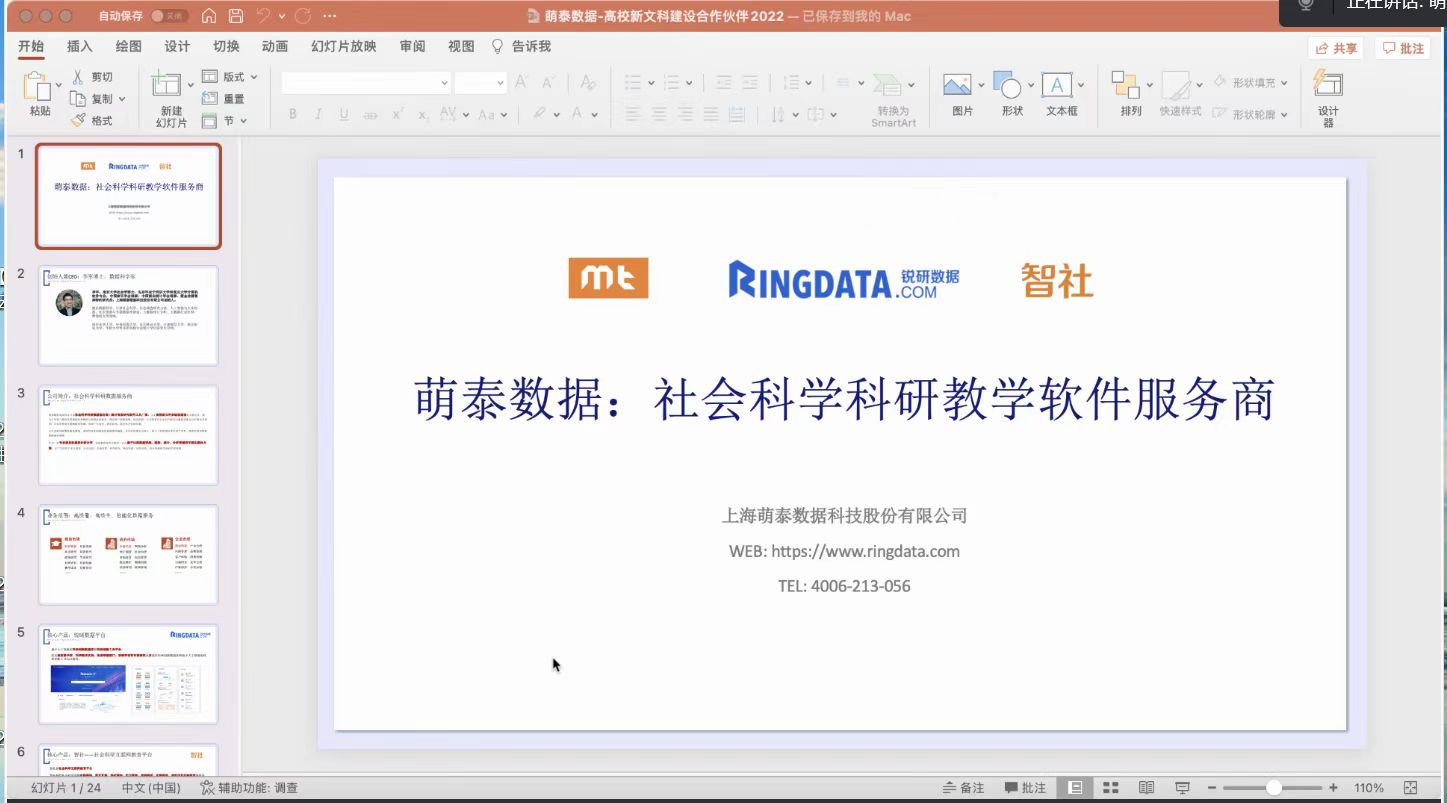
Task: Insert a text box with 文本框
Action: pos(1061,96)
